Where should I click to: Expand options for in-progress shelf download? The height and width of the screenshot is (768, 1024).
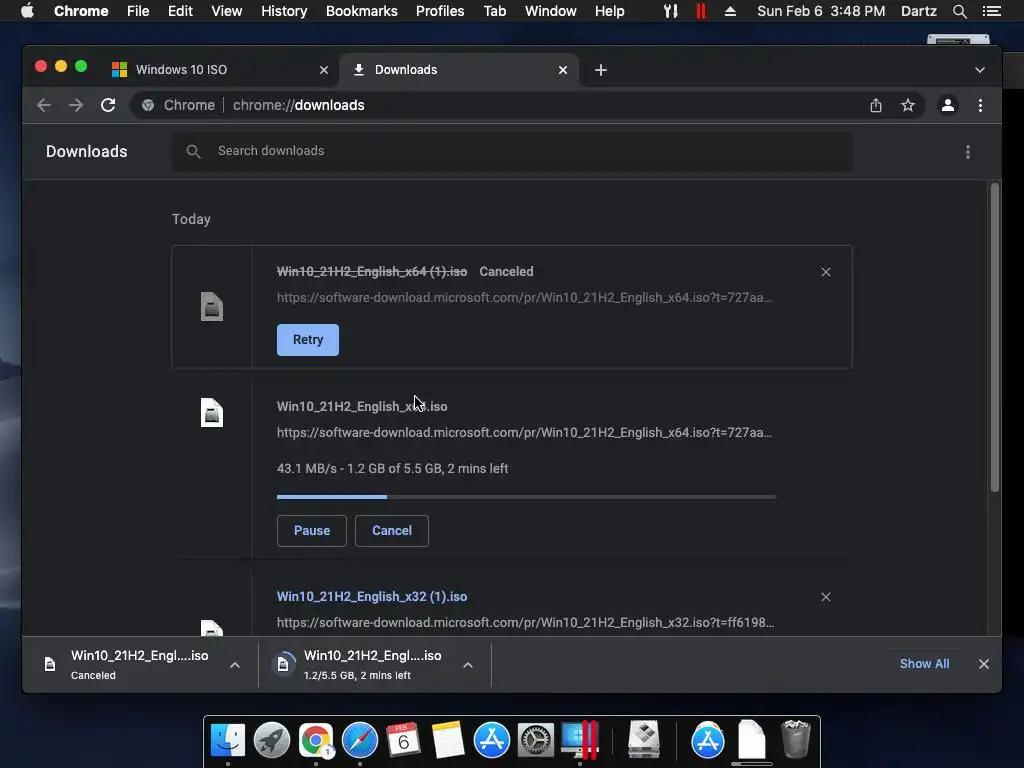tap(468, 665)
